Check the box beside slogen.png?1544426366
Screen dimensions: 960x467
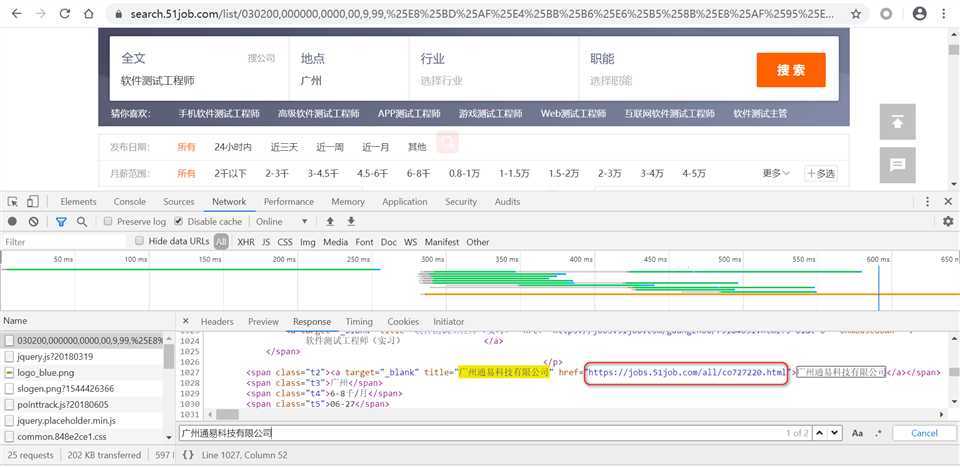(9, 389)
